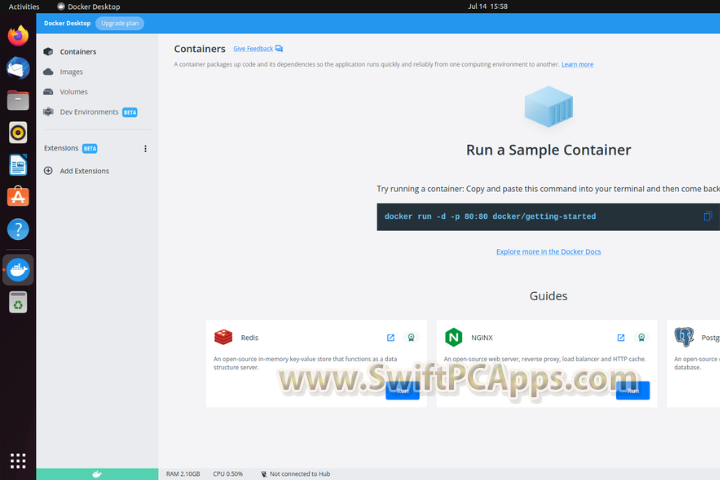Open Rhythmbox from the dock
The height and width of the screenshot is (480, 720).
(x=18, y=132)
